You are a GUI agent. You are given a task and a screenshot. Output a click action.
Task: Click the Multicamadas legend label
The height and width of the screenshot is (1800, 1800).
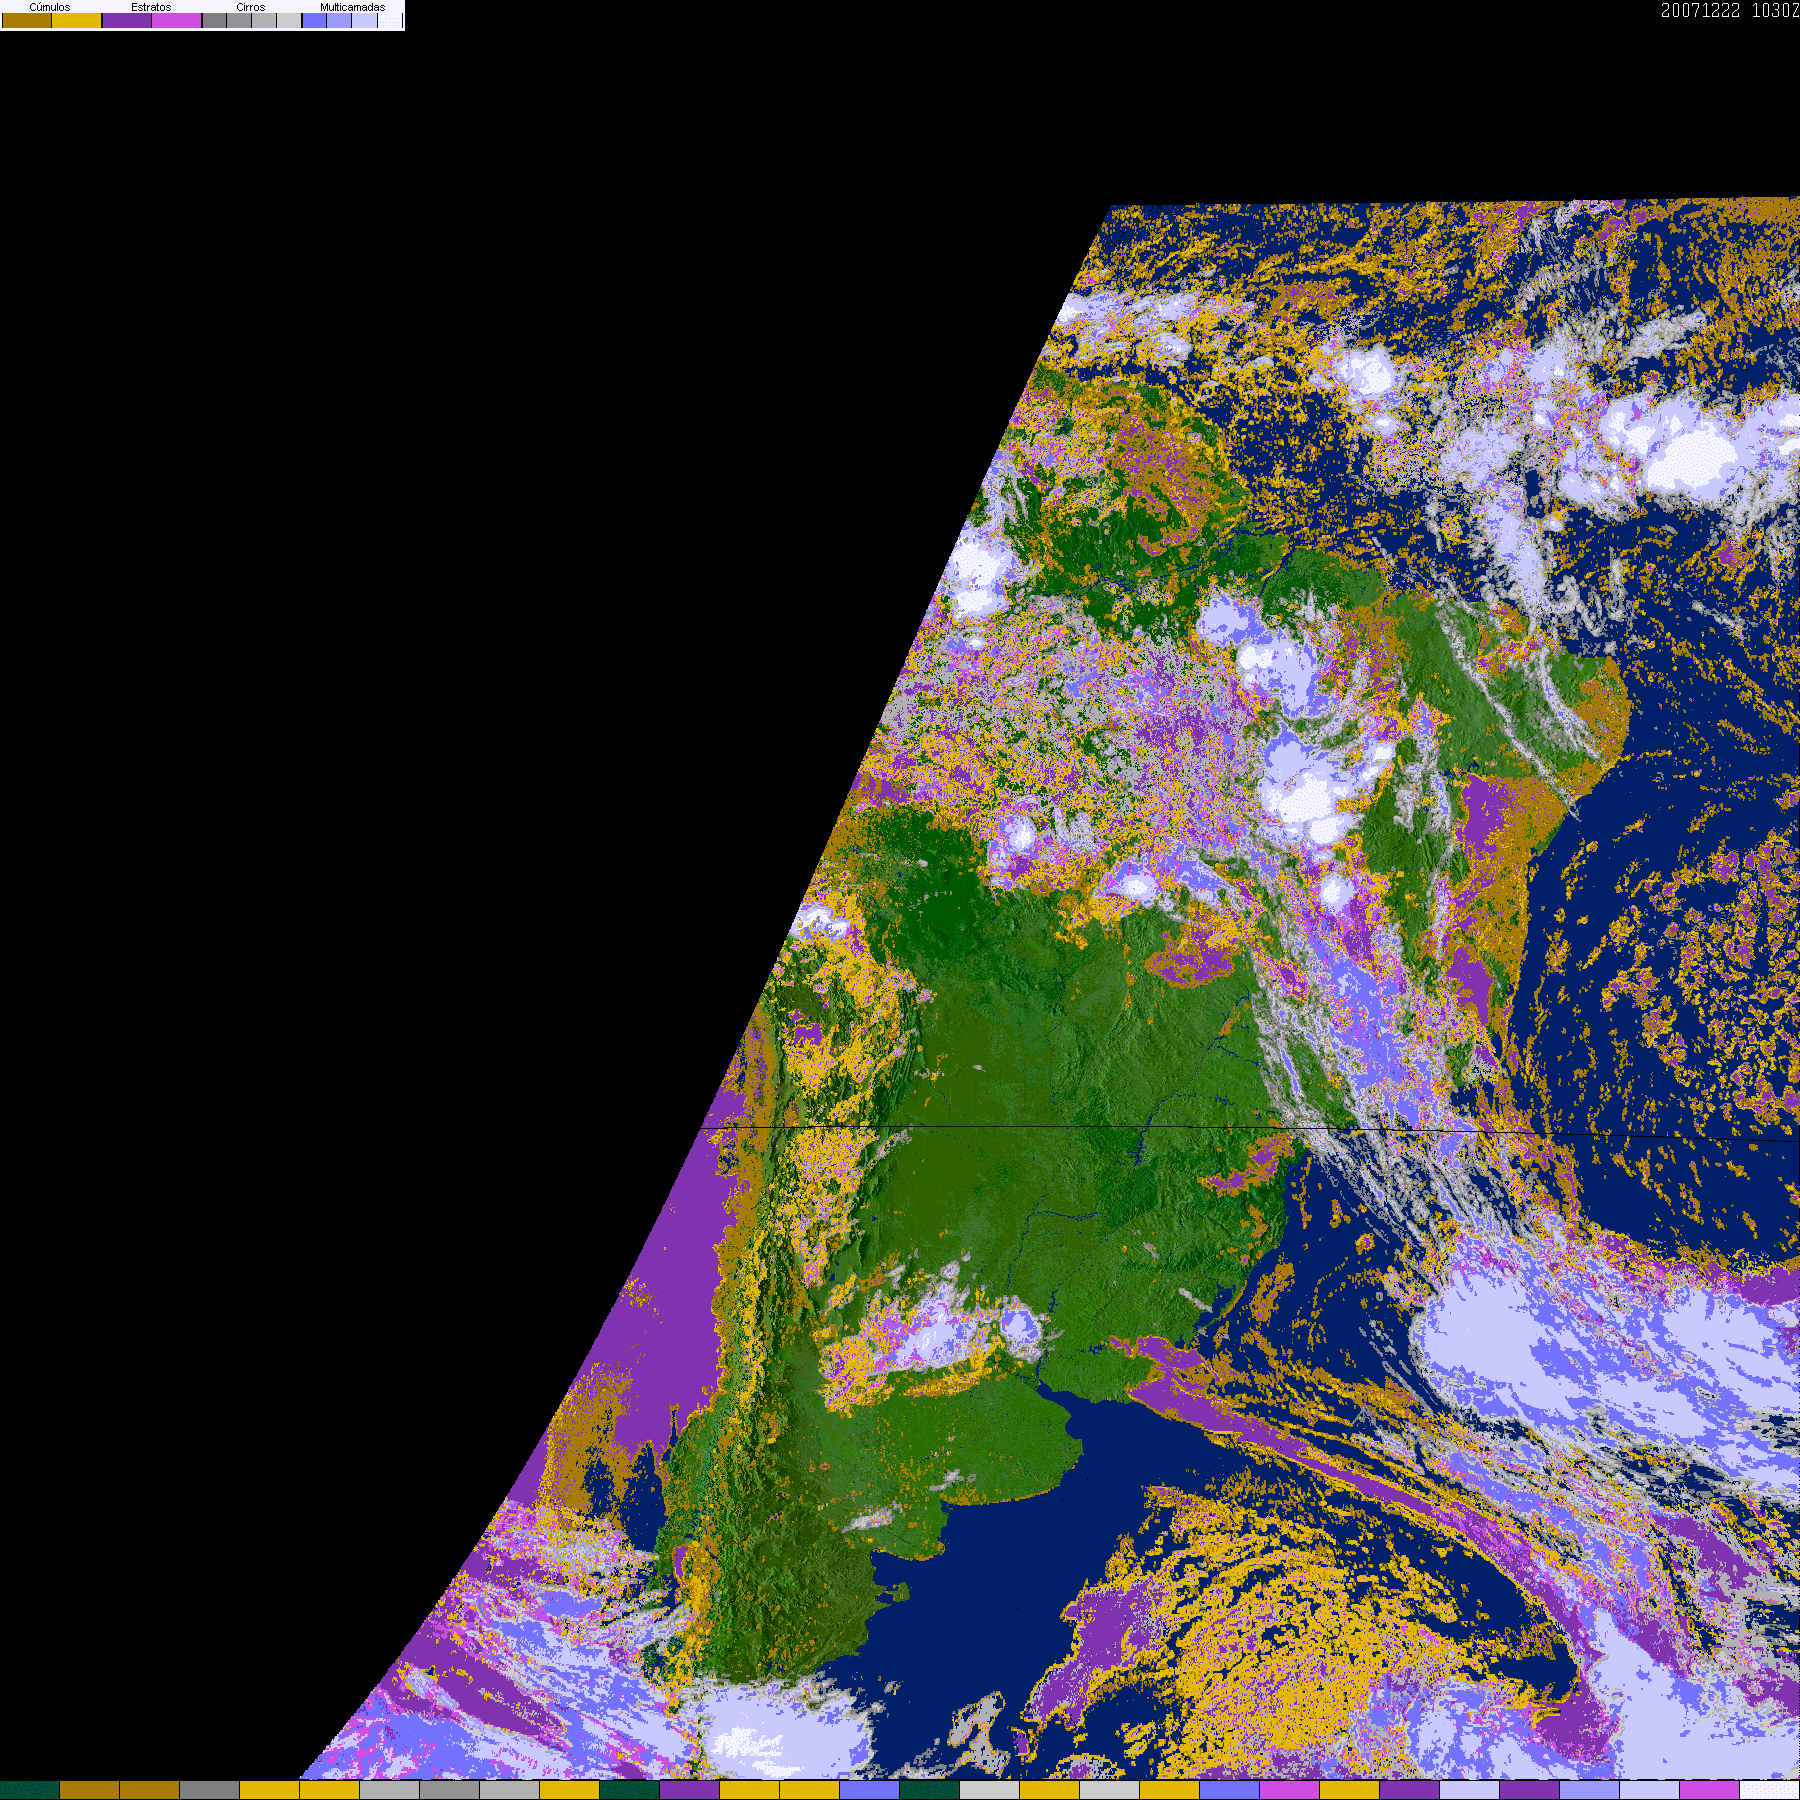click(x=352, y=7)
